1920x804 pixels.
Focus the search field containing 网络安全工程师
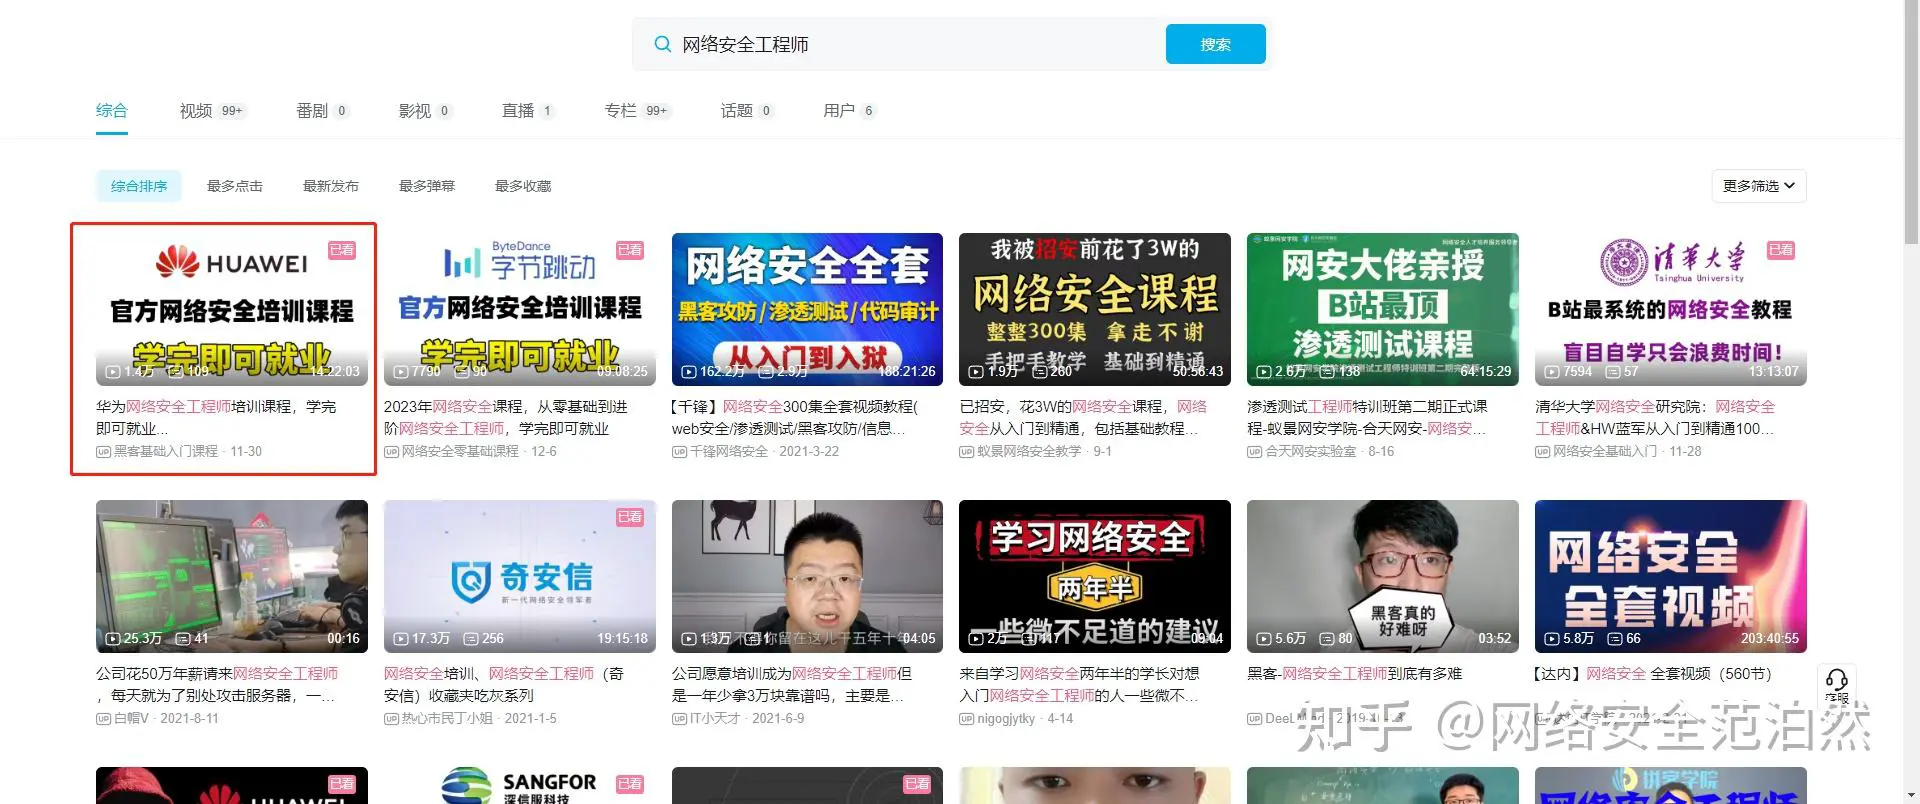pyautogui.click(x=900, y=44)
